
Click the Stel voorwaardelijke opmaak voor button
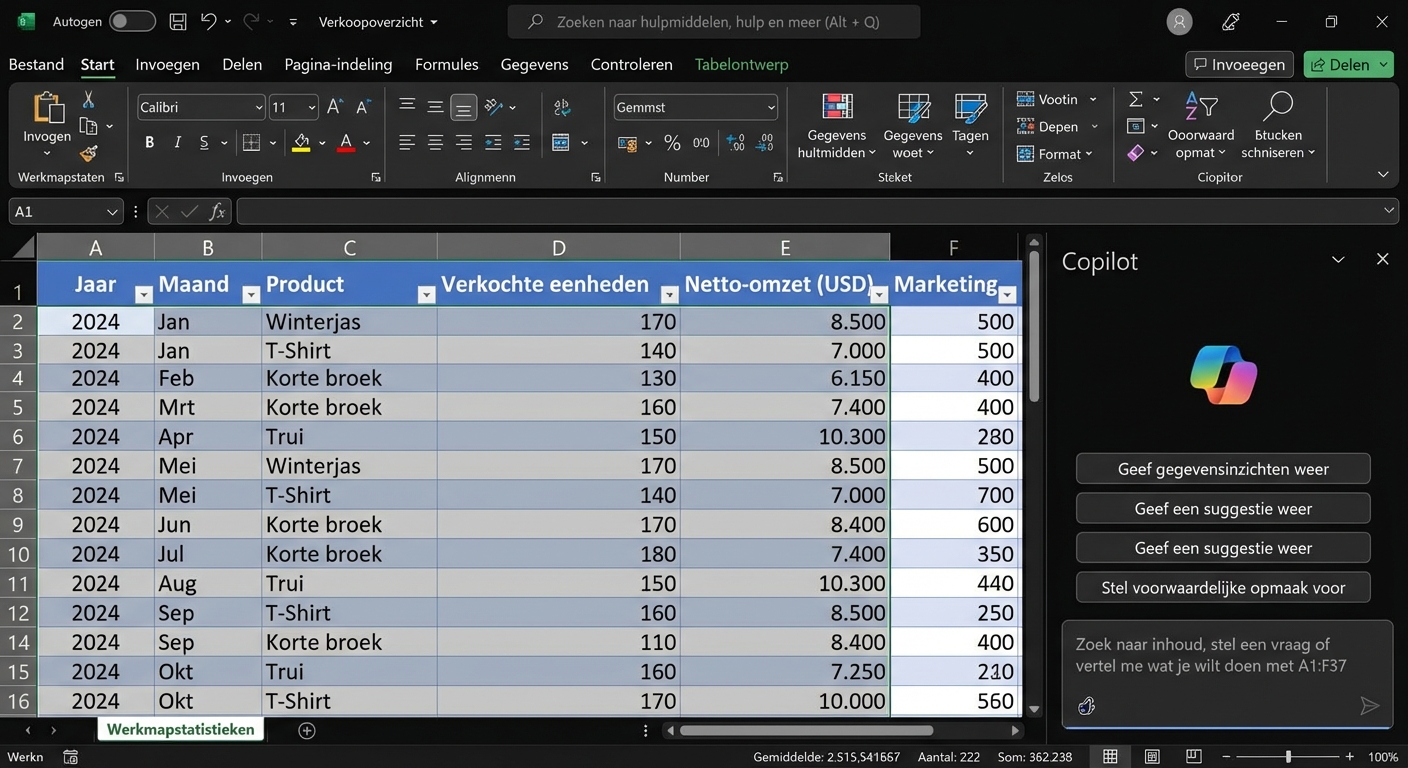click(x=1222, y=587)
